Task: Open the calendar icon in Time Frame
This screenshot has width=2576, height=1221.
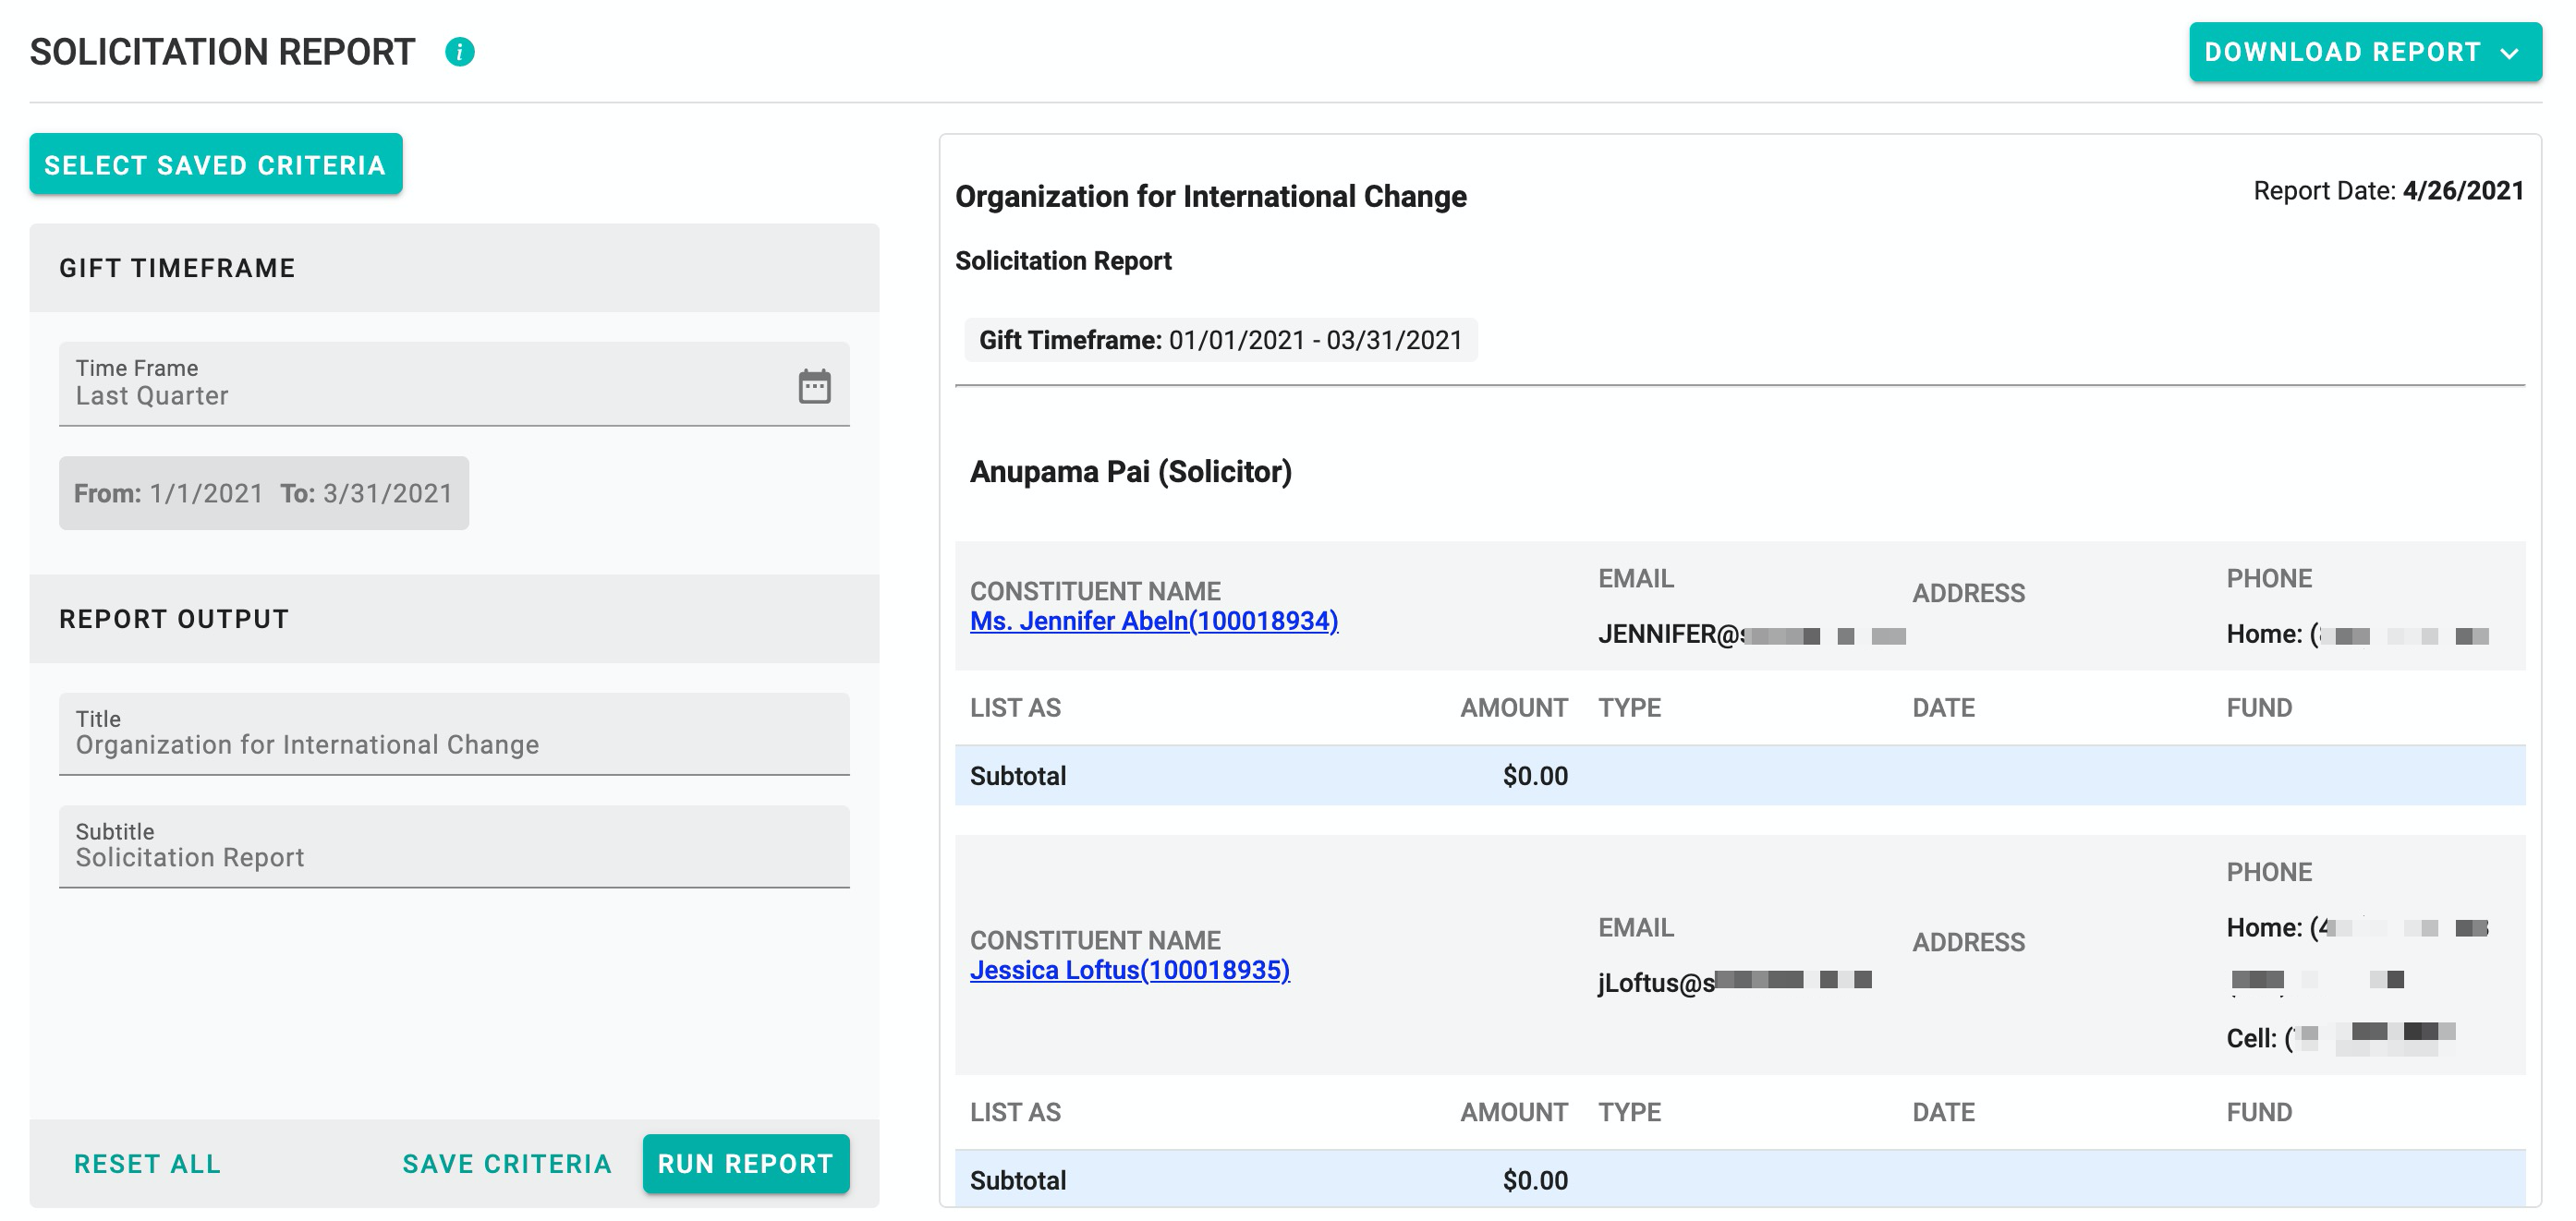Action: click(814, 386)
